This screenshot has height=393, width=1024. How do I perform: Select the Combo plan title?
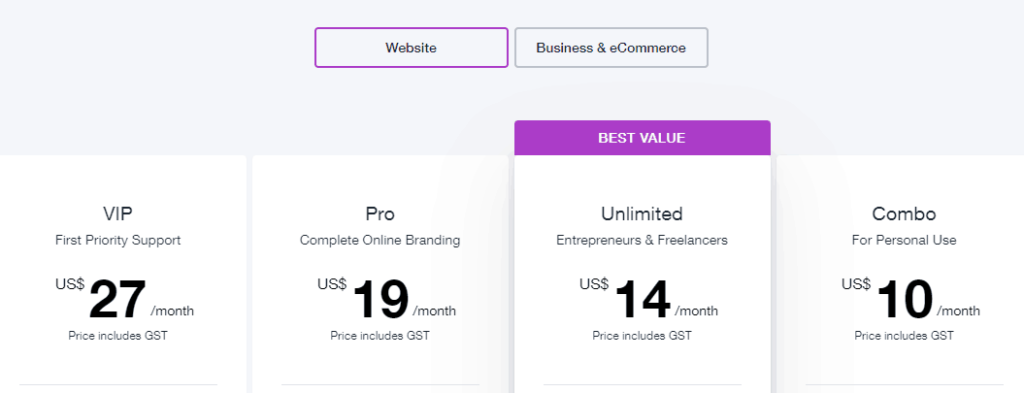(904, 213)
